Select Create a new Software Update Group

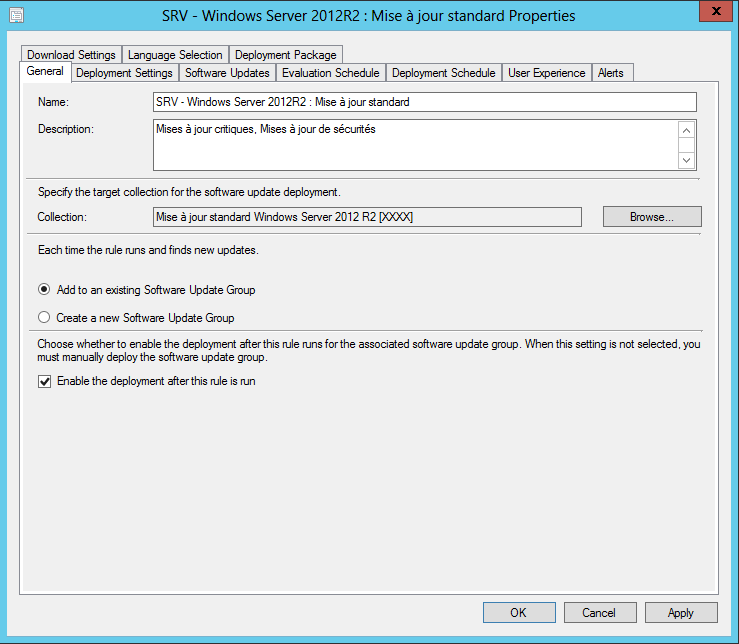pyautogui.click(x=44, y=317)
